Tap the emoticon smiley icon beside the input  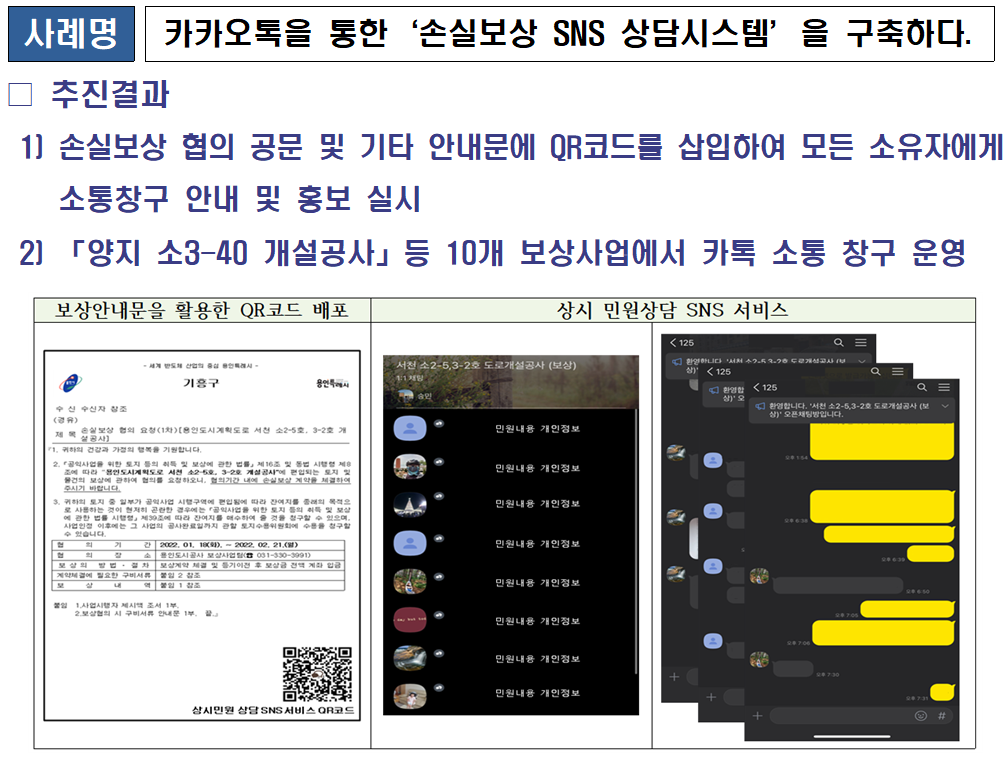(x=920, y=715)
